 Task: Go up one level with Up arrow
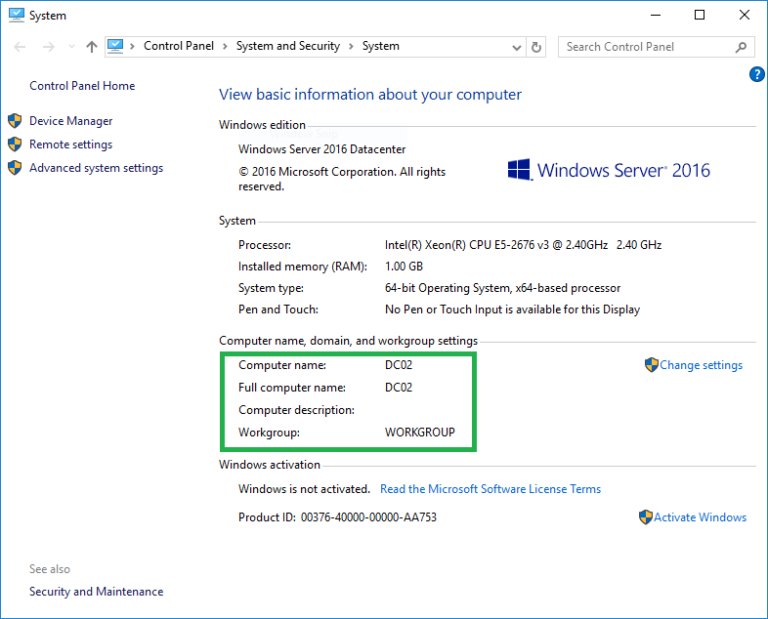click(92, 47)
